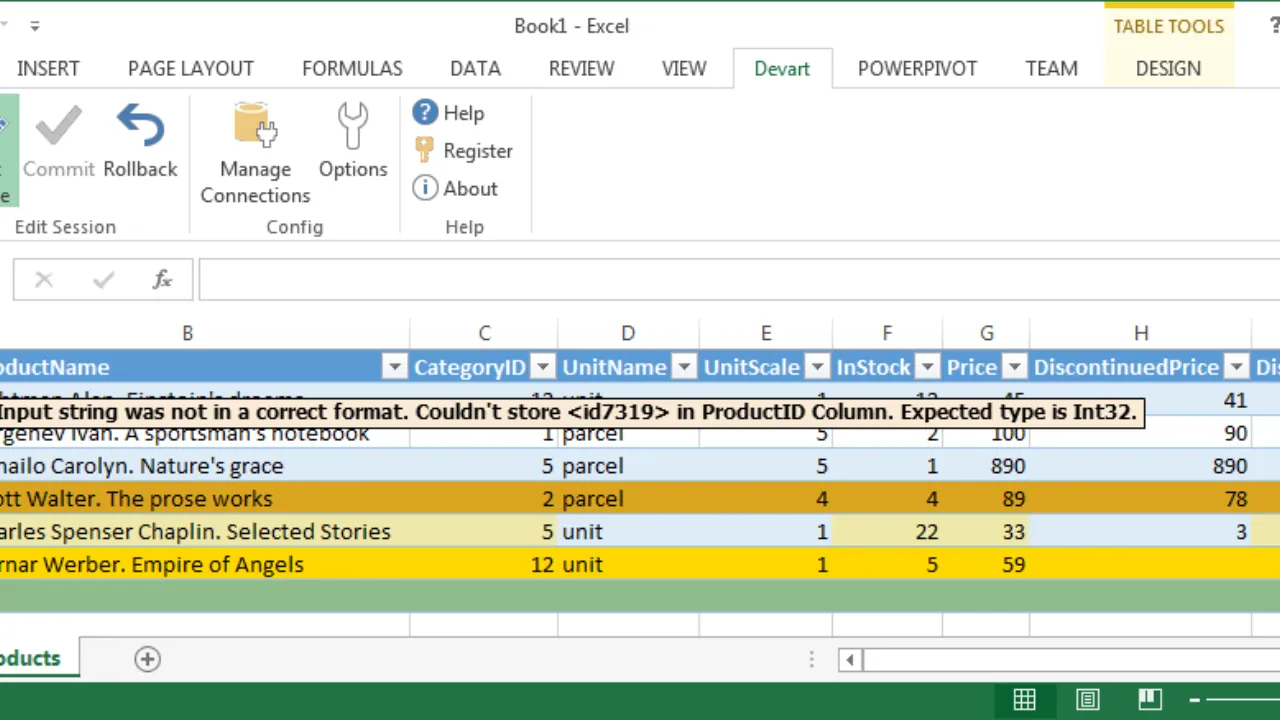Open UnitName column filter dropdown
1280x720 pixels.
tap(684, 367)
